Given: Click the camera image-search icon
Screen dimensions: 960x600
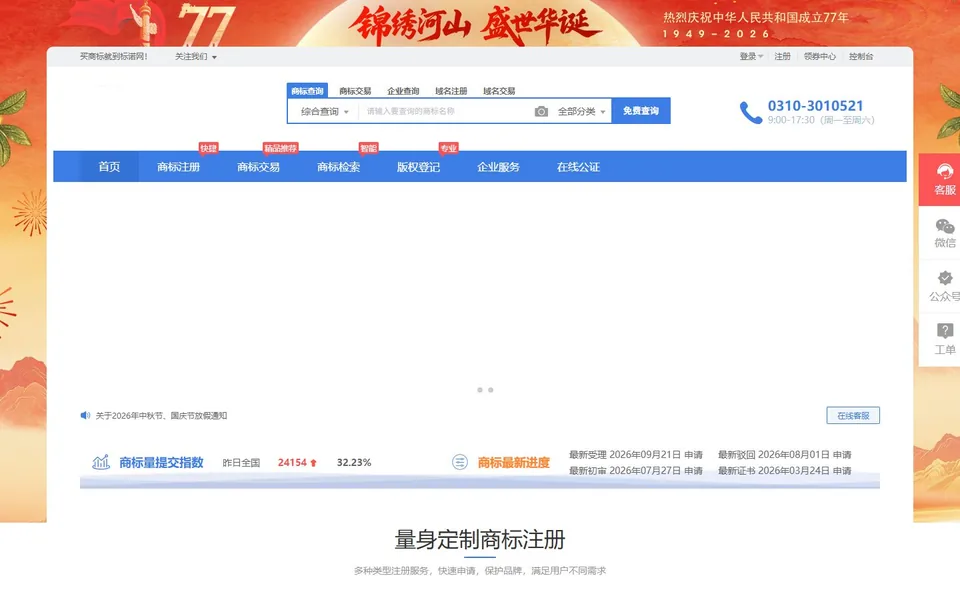Looking at the screenshot, I should click(x=541, y=111).
